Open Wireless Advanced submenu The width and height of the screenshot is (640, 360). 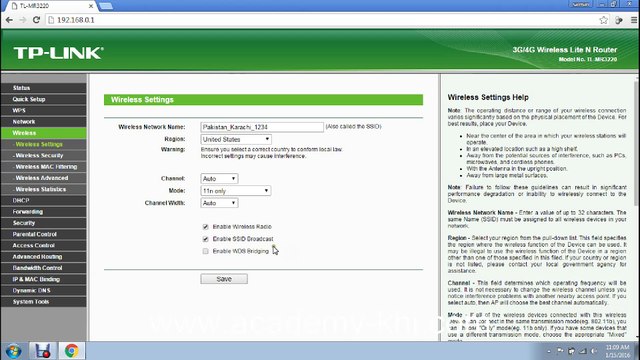[x=44, y=178]
